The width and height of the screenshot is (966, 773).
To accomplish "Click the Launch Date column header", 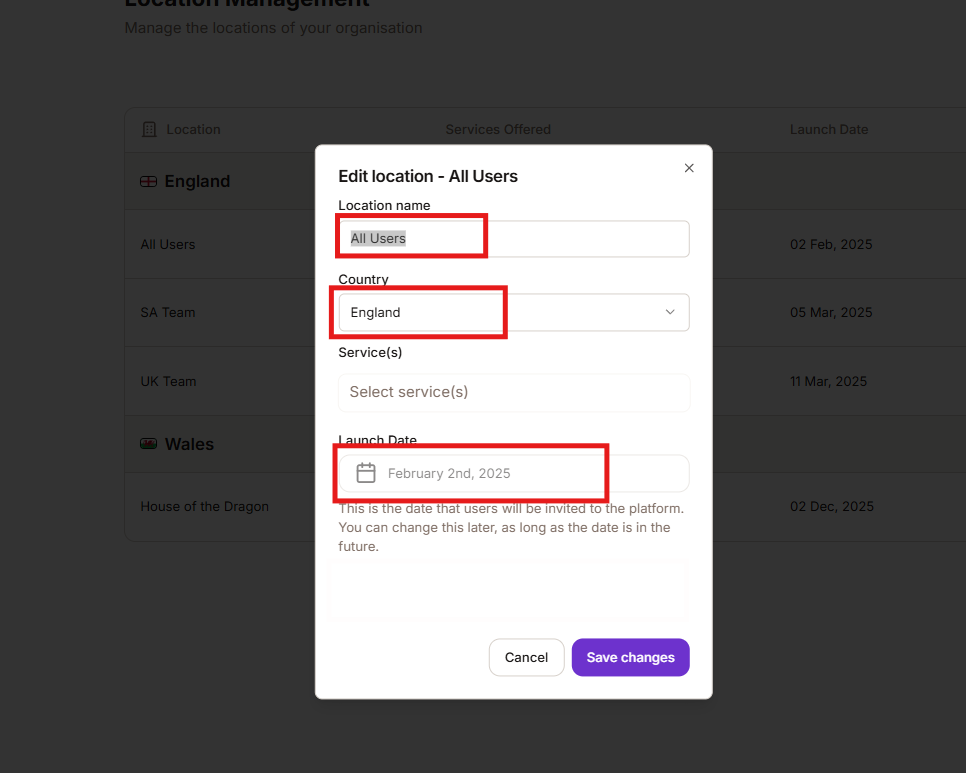I will tap(828, 129).
